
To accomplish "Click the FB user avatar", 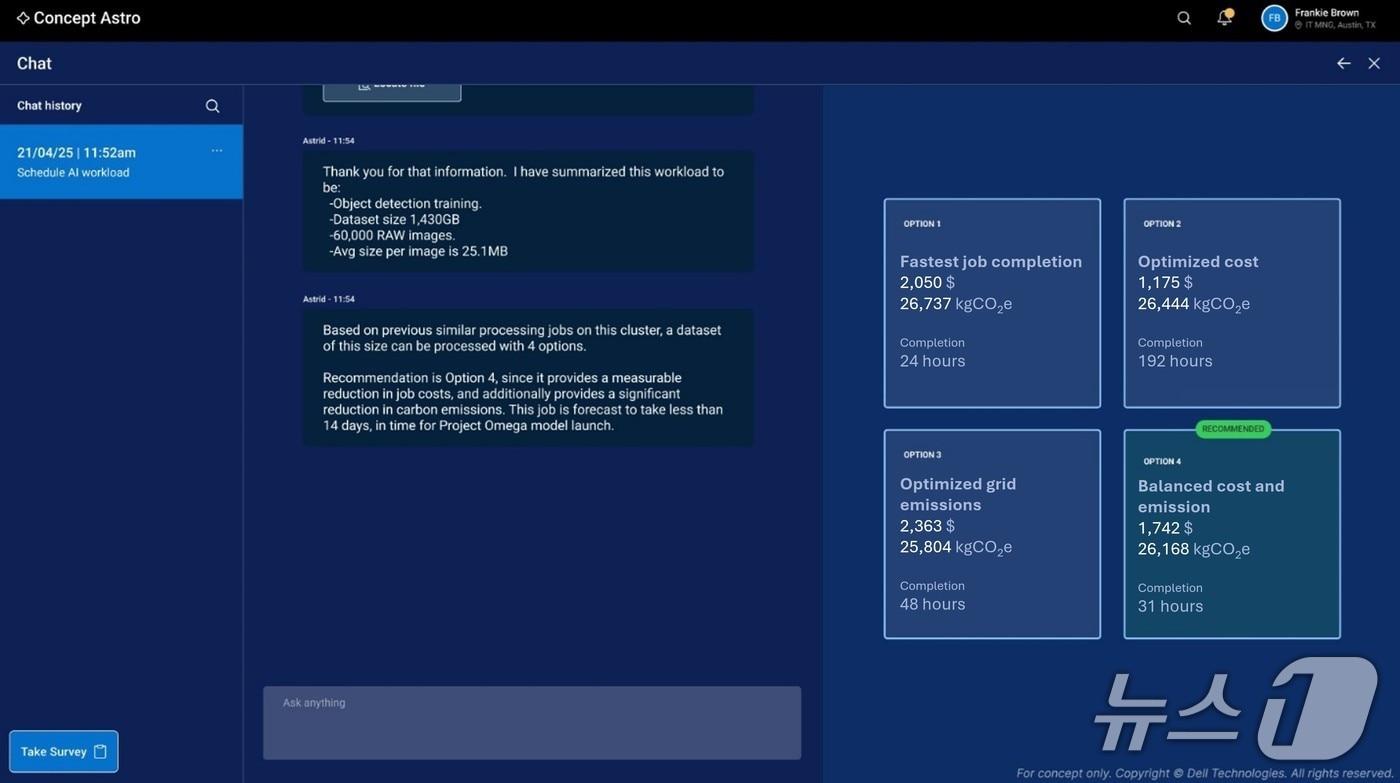I will pos(1274,18).
